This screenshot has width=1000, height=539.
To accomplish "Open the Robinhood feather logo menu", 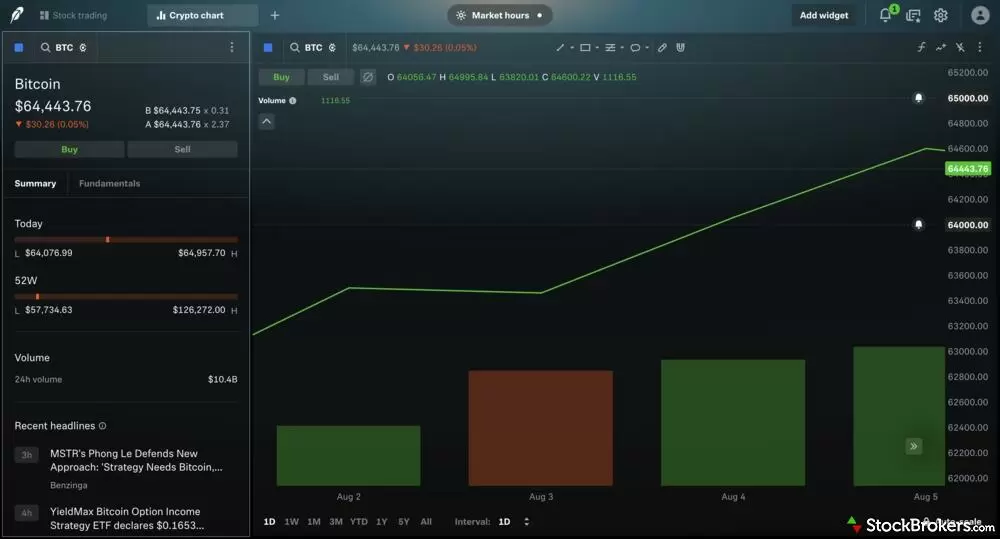I will [x=17, y=15].
